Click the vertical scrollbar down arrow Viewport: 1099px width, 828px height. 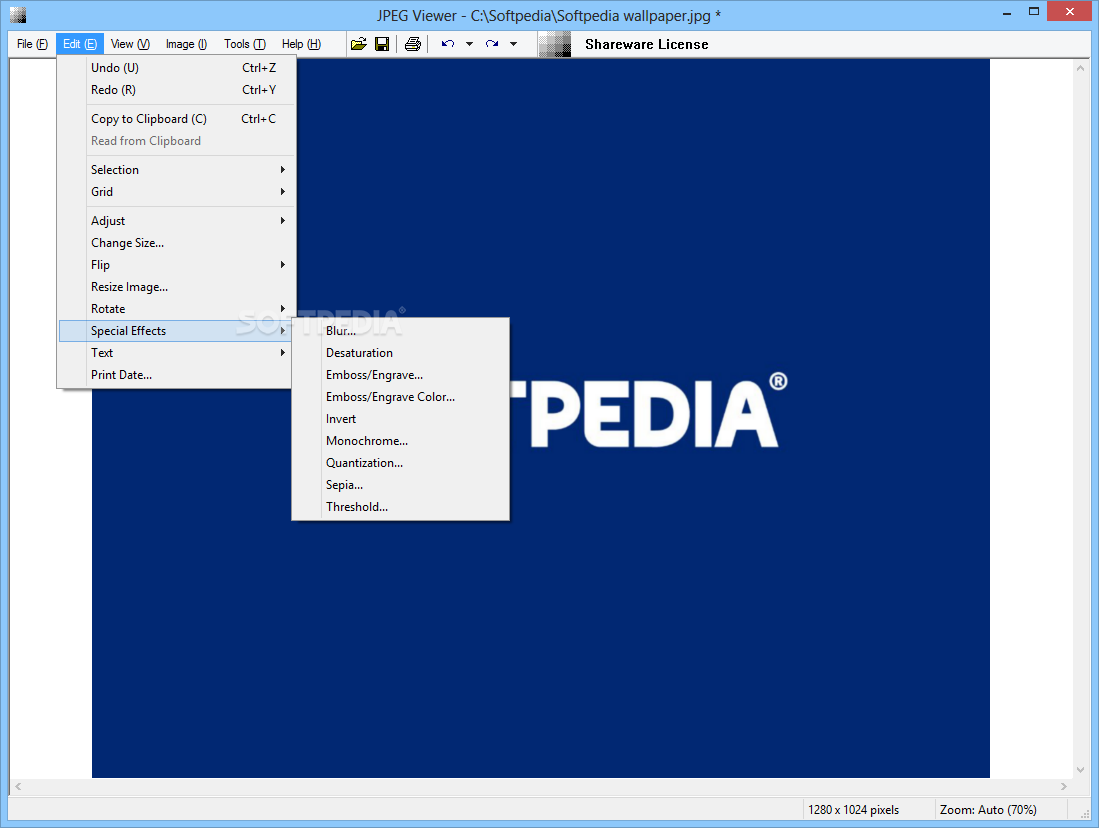click(x=1080, y=770)
